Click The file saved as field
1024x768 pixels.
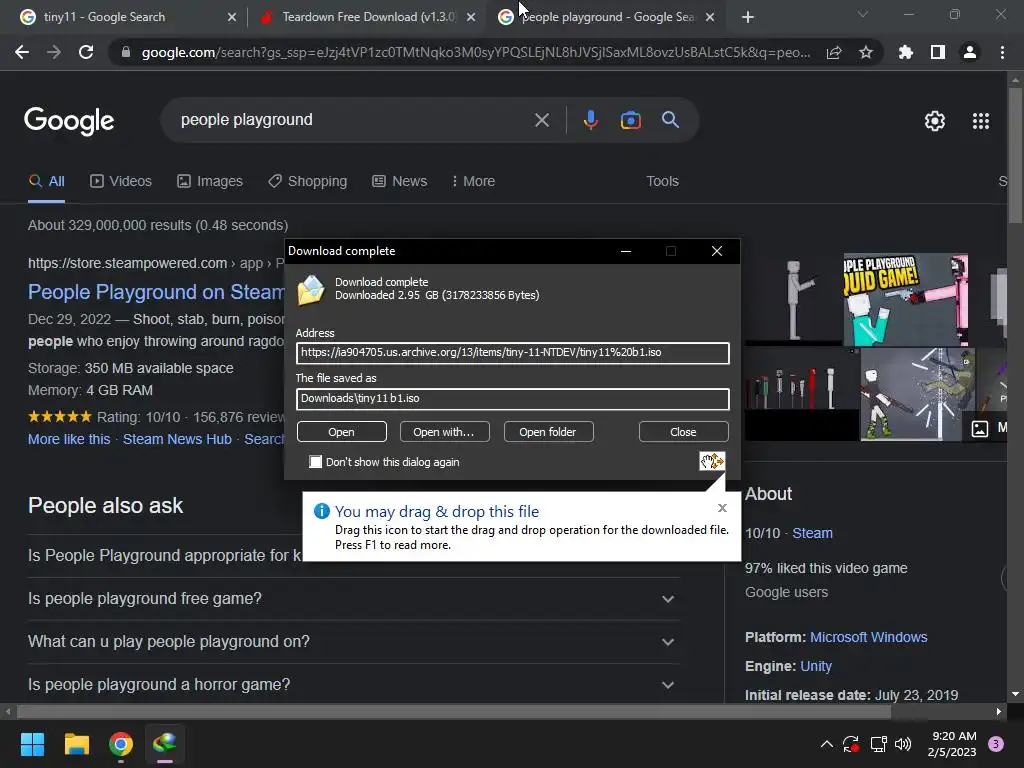[513, 398]
